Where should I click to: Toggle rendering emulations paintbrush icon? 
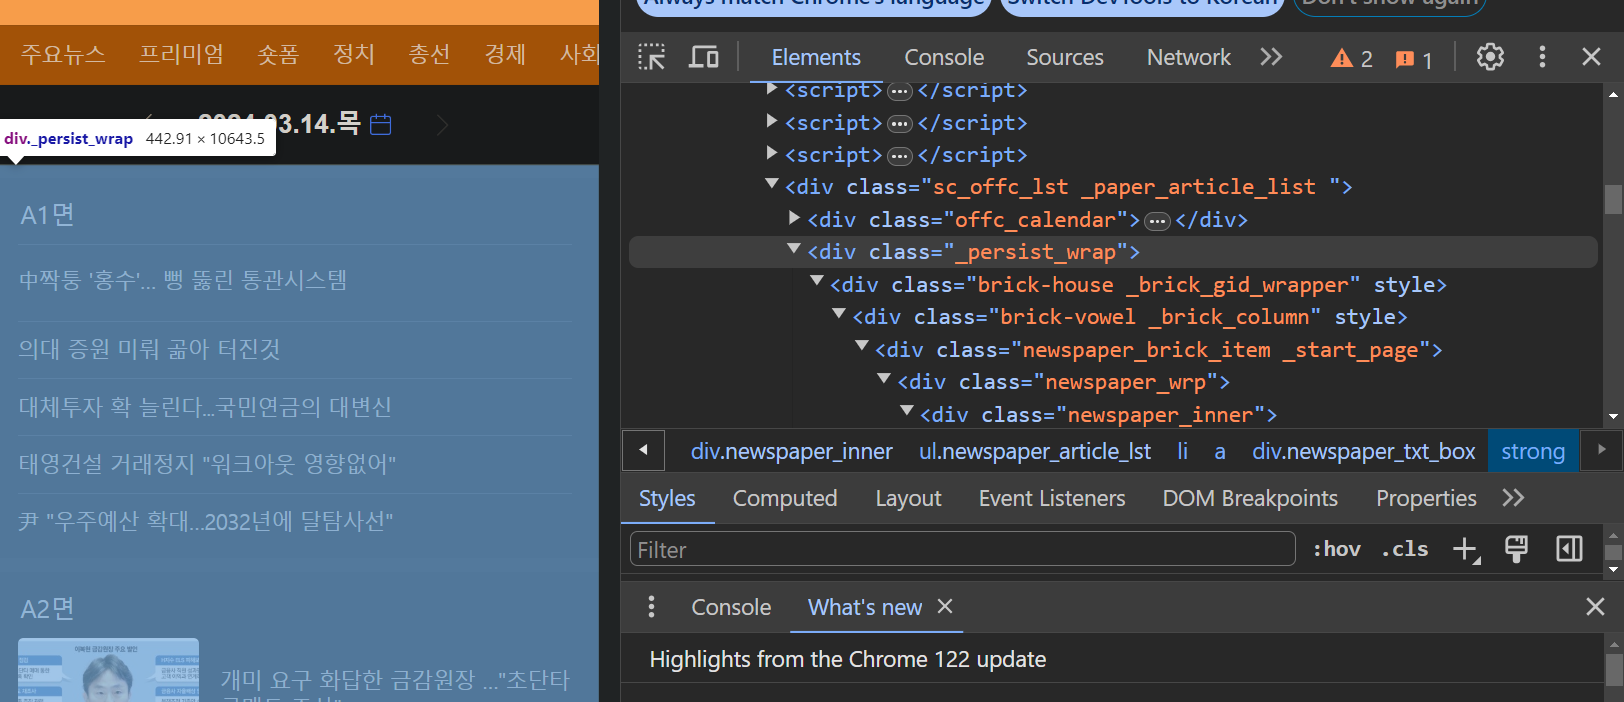tap(1516, 549)
